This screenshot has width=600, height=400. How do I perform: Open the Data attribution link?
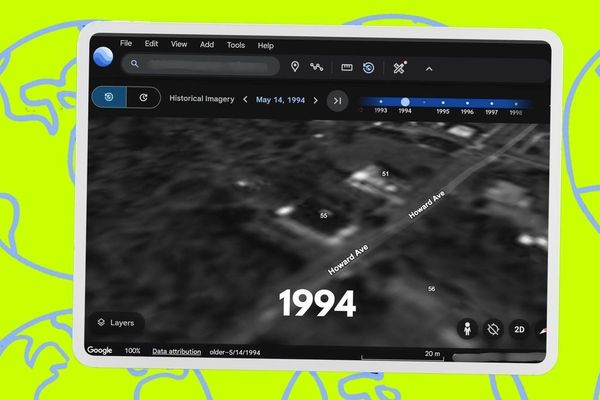176,351
